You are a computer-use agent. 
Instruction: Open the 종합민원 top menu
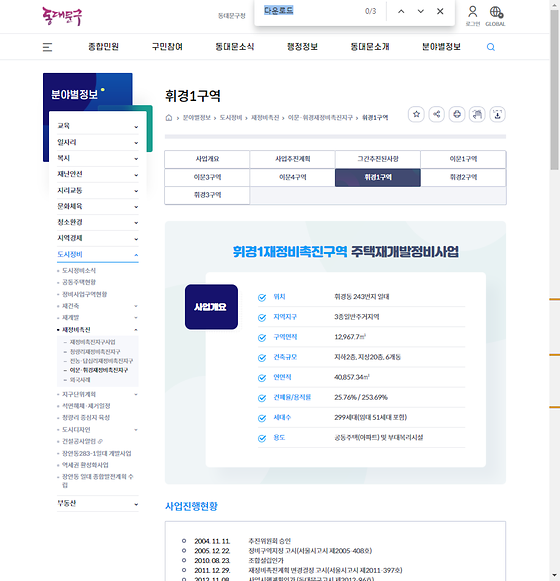coord(103,47)
